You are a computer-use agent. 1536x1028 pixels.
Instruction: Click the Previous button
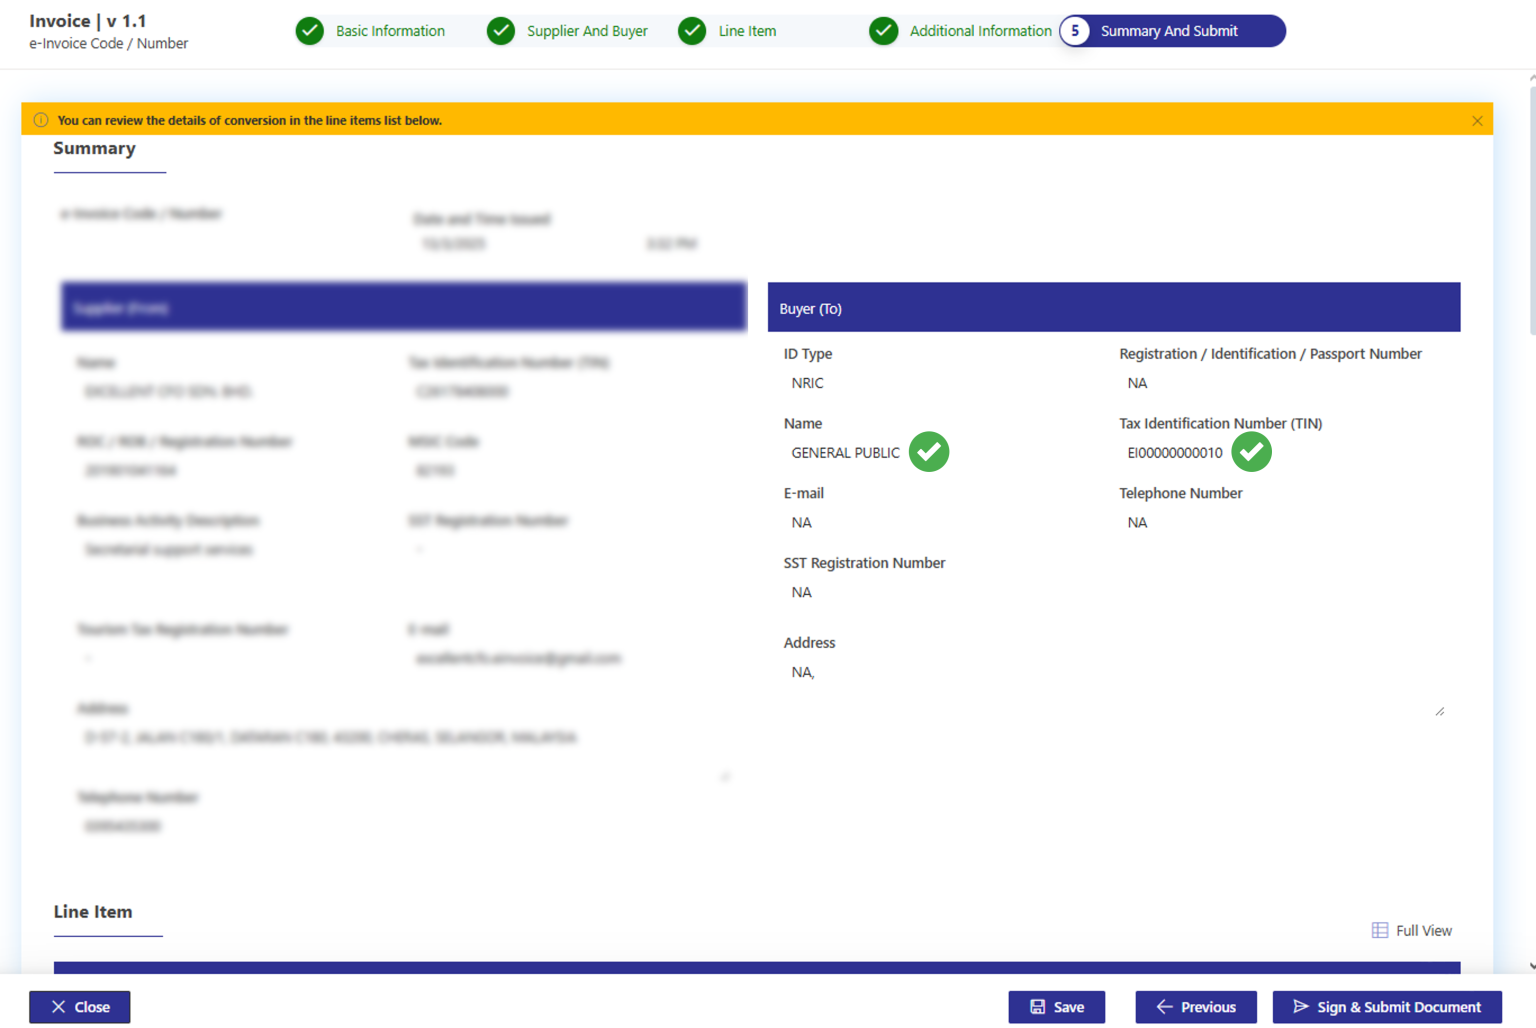1196,1007
